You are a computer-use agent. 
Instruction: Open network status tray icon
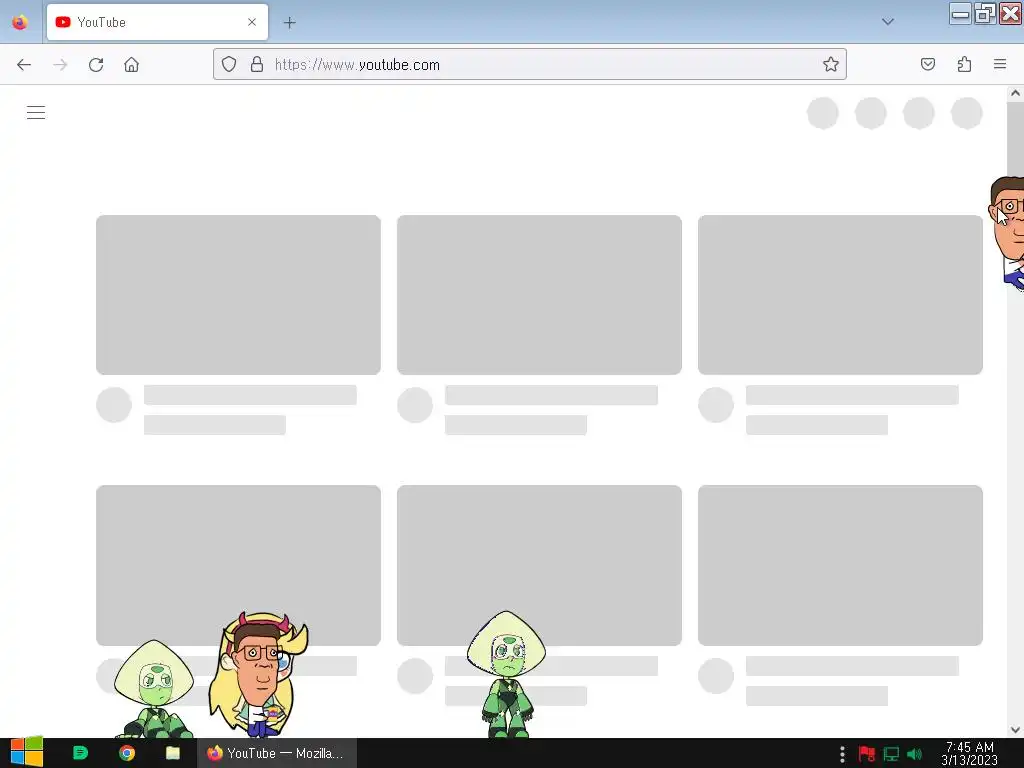pos(891,754)
